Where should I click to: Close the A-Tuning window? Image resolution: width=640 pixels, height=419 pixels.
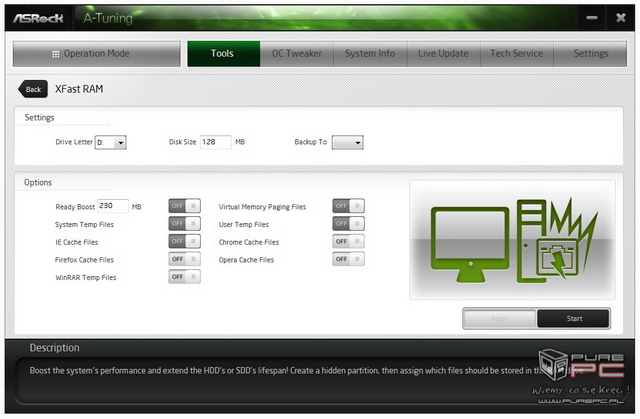[x=621, y=18]
